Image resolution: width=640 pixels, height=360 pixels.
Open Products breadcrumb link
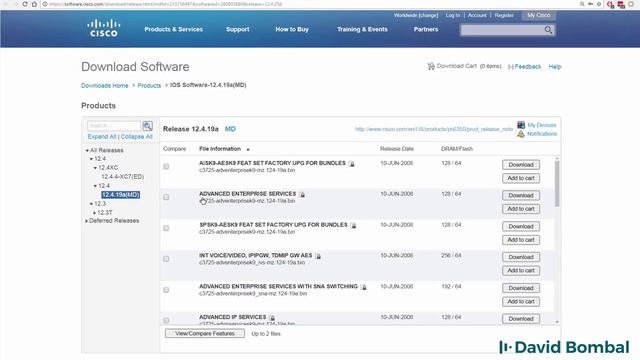(x=149, y=85)
